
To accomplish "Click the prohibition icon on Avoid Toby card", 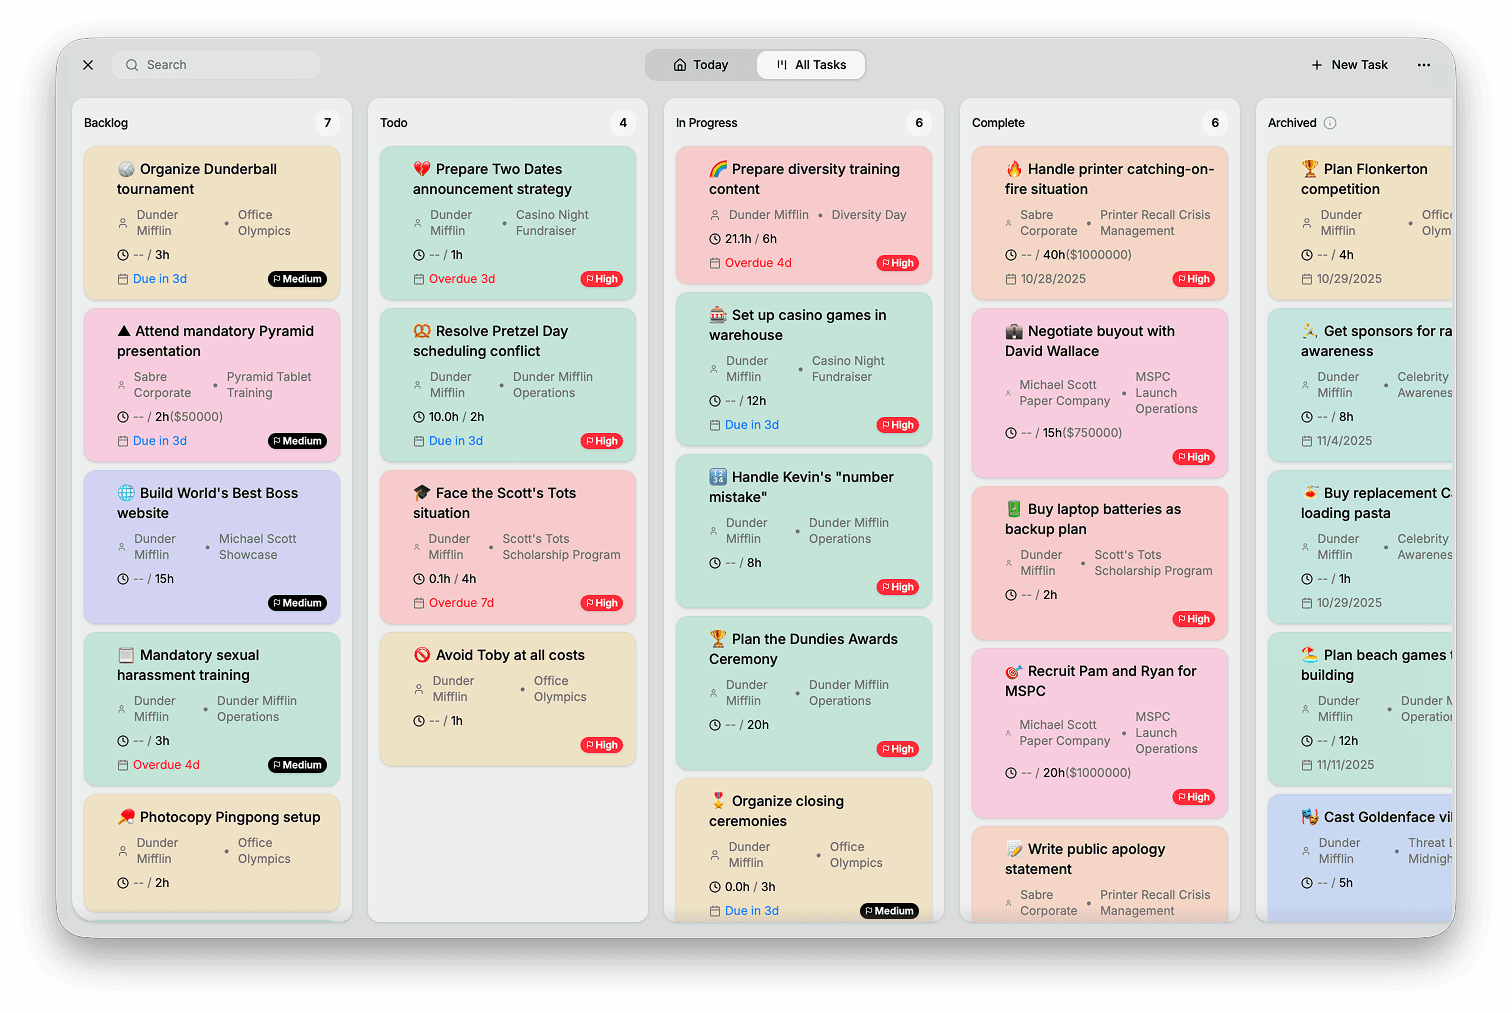I will coord(422,655).
